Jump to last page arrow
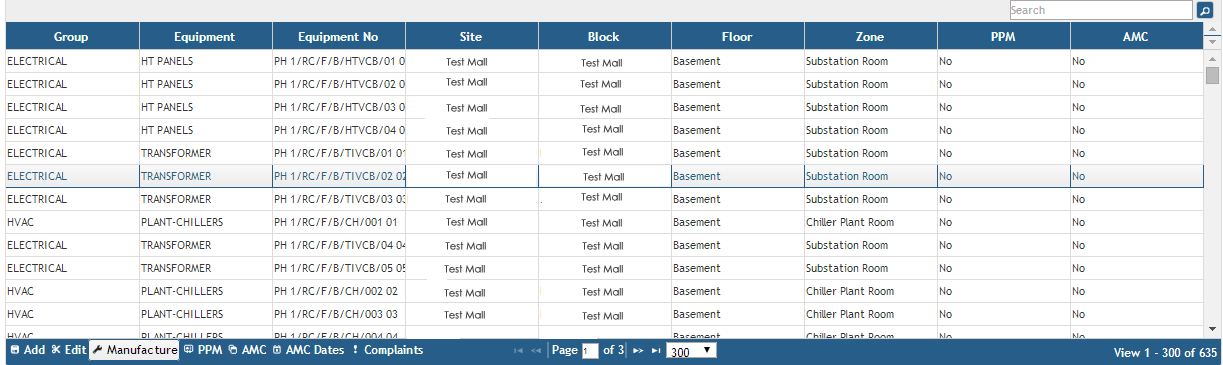The height and width of the screenshot is (365, 1223). [656, 351]
